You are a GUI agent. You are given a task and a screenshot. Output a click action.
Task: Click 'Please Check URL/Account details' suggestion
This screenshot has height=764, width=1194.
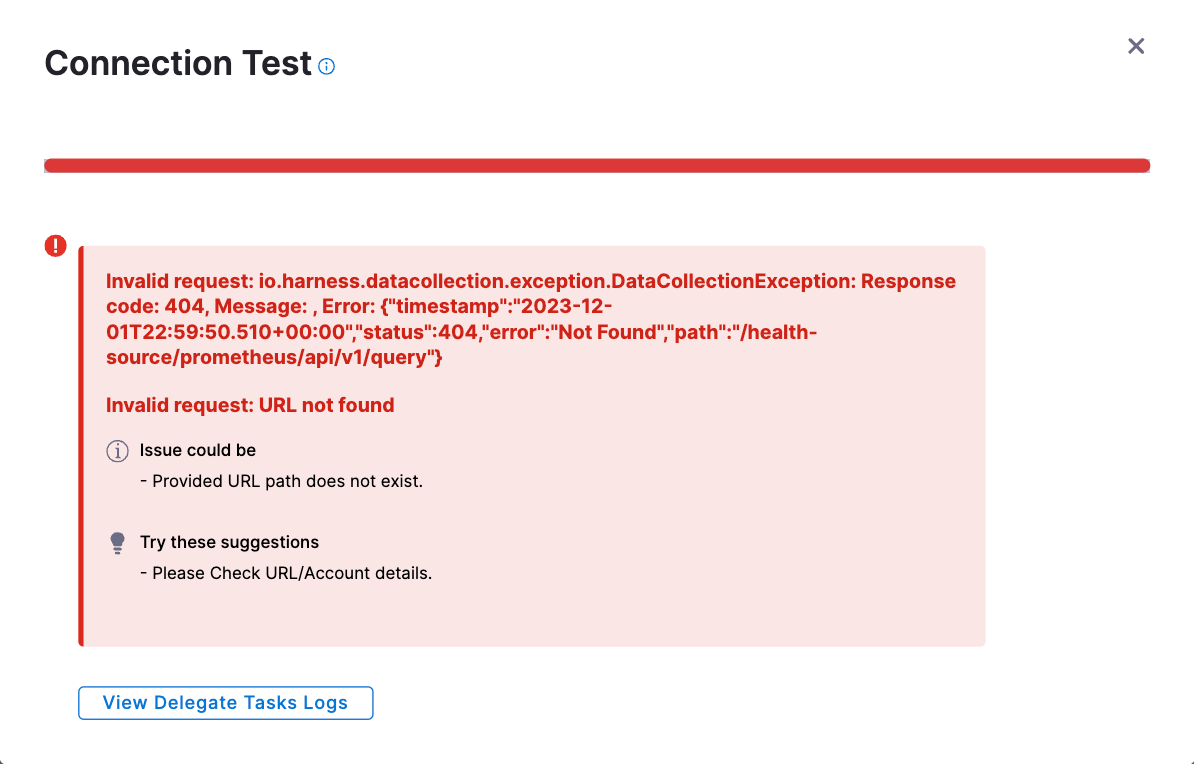click(x=292, y=574)
